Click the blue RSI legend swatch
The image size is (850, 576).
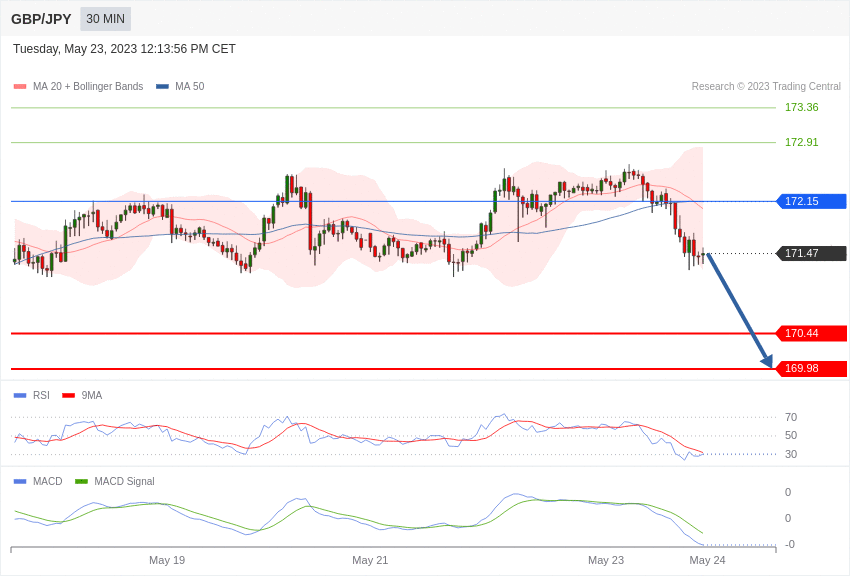tap(20, 396)
